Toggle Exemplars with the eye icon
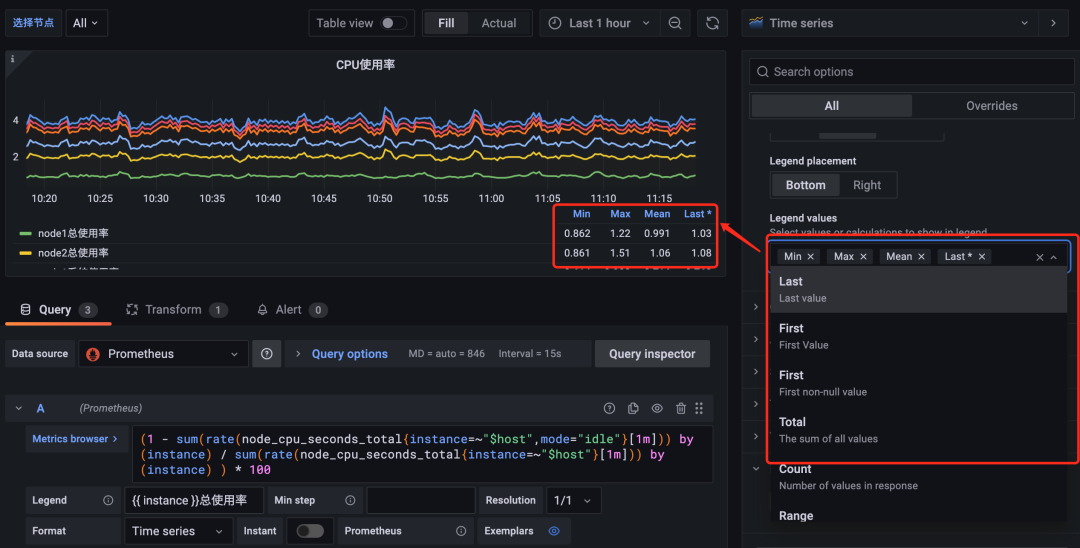Screen dimensions: 1080x548 pyautogui.click(x=554, y=531)
